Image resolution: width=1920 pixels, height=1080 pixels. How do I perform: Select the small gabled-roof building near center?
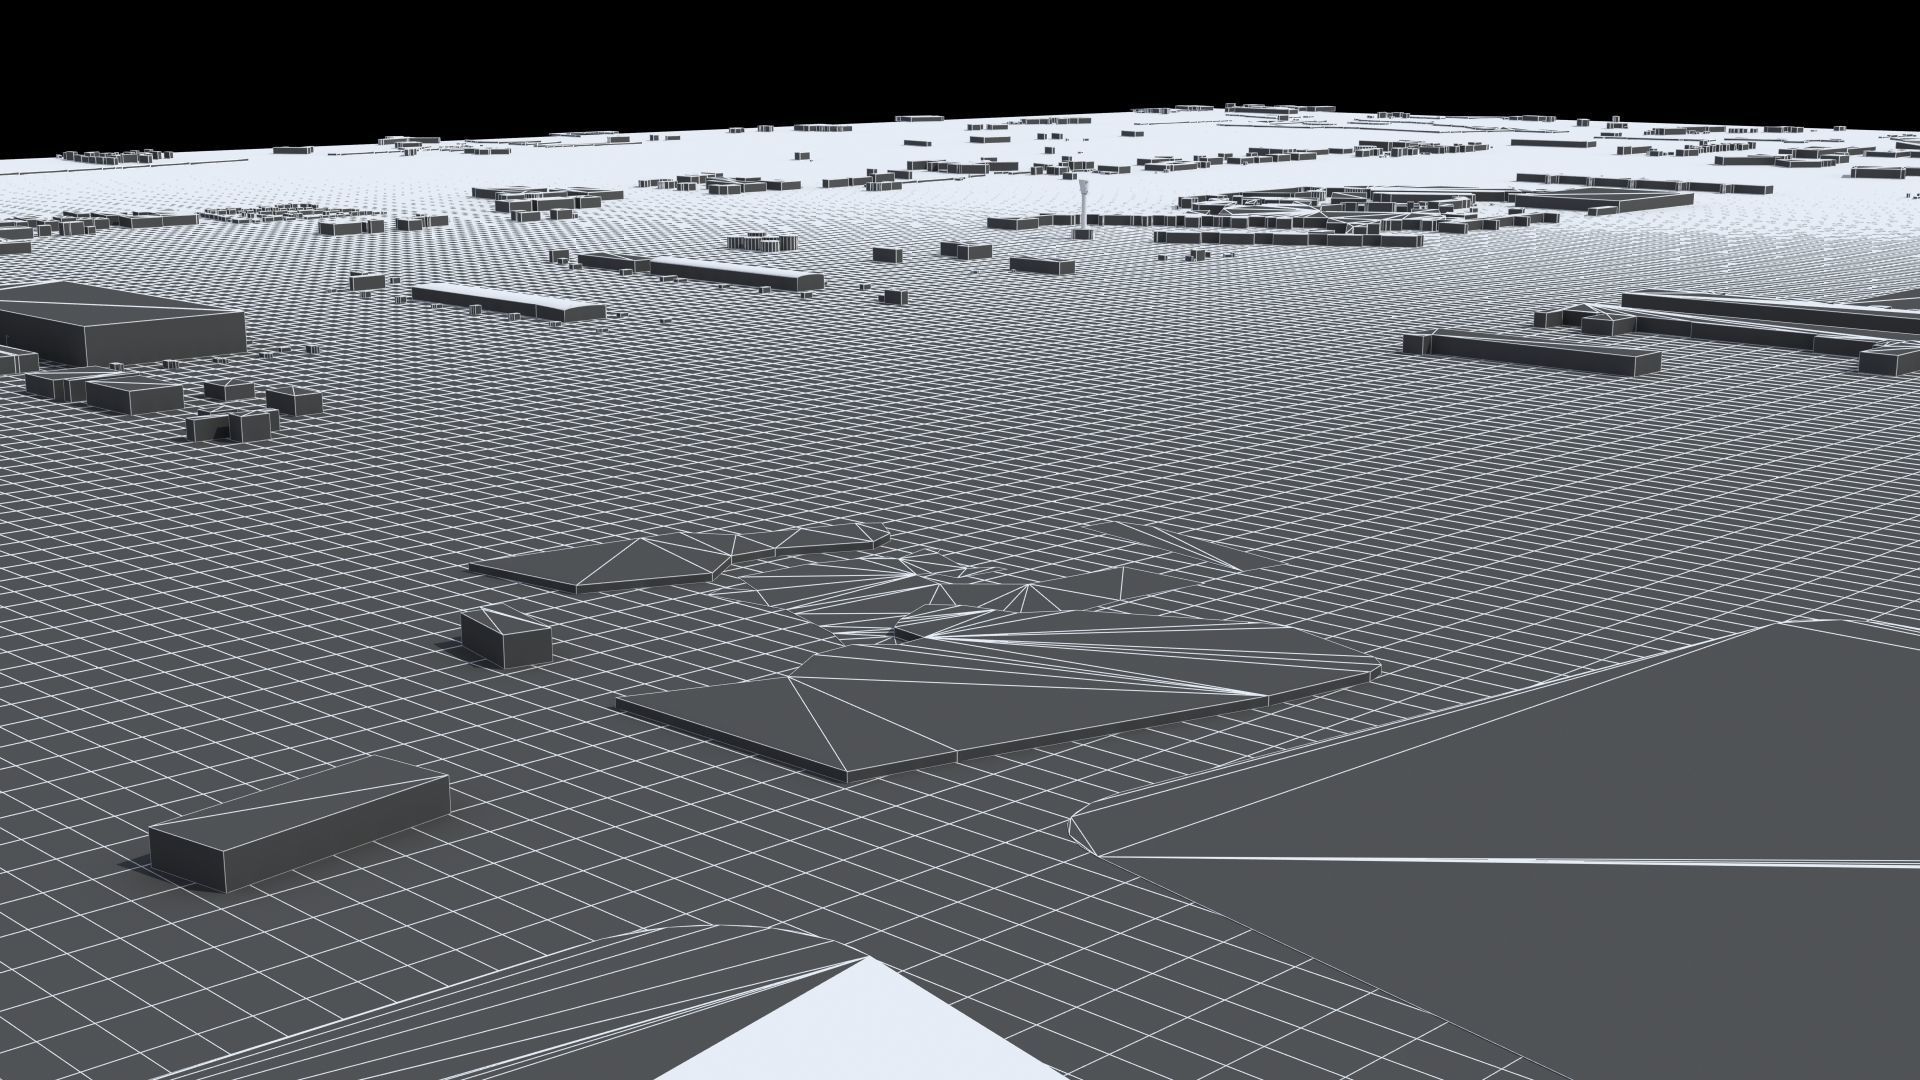pyautogui.click(x=506, y=636)
